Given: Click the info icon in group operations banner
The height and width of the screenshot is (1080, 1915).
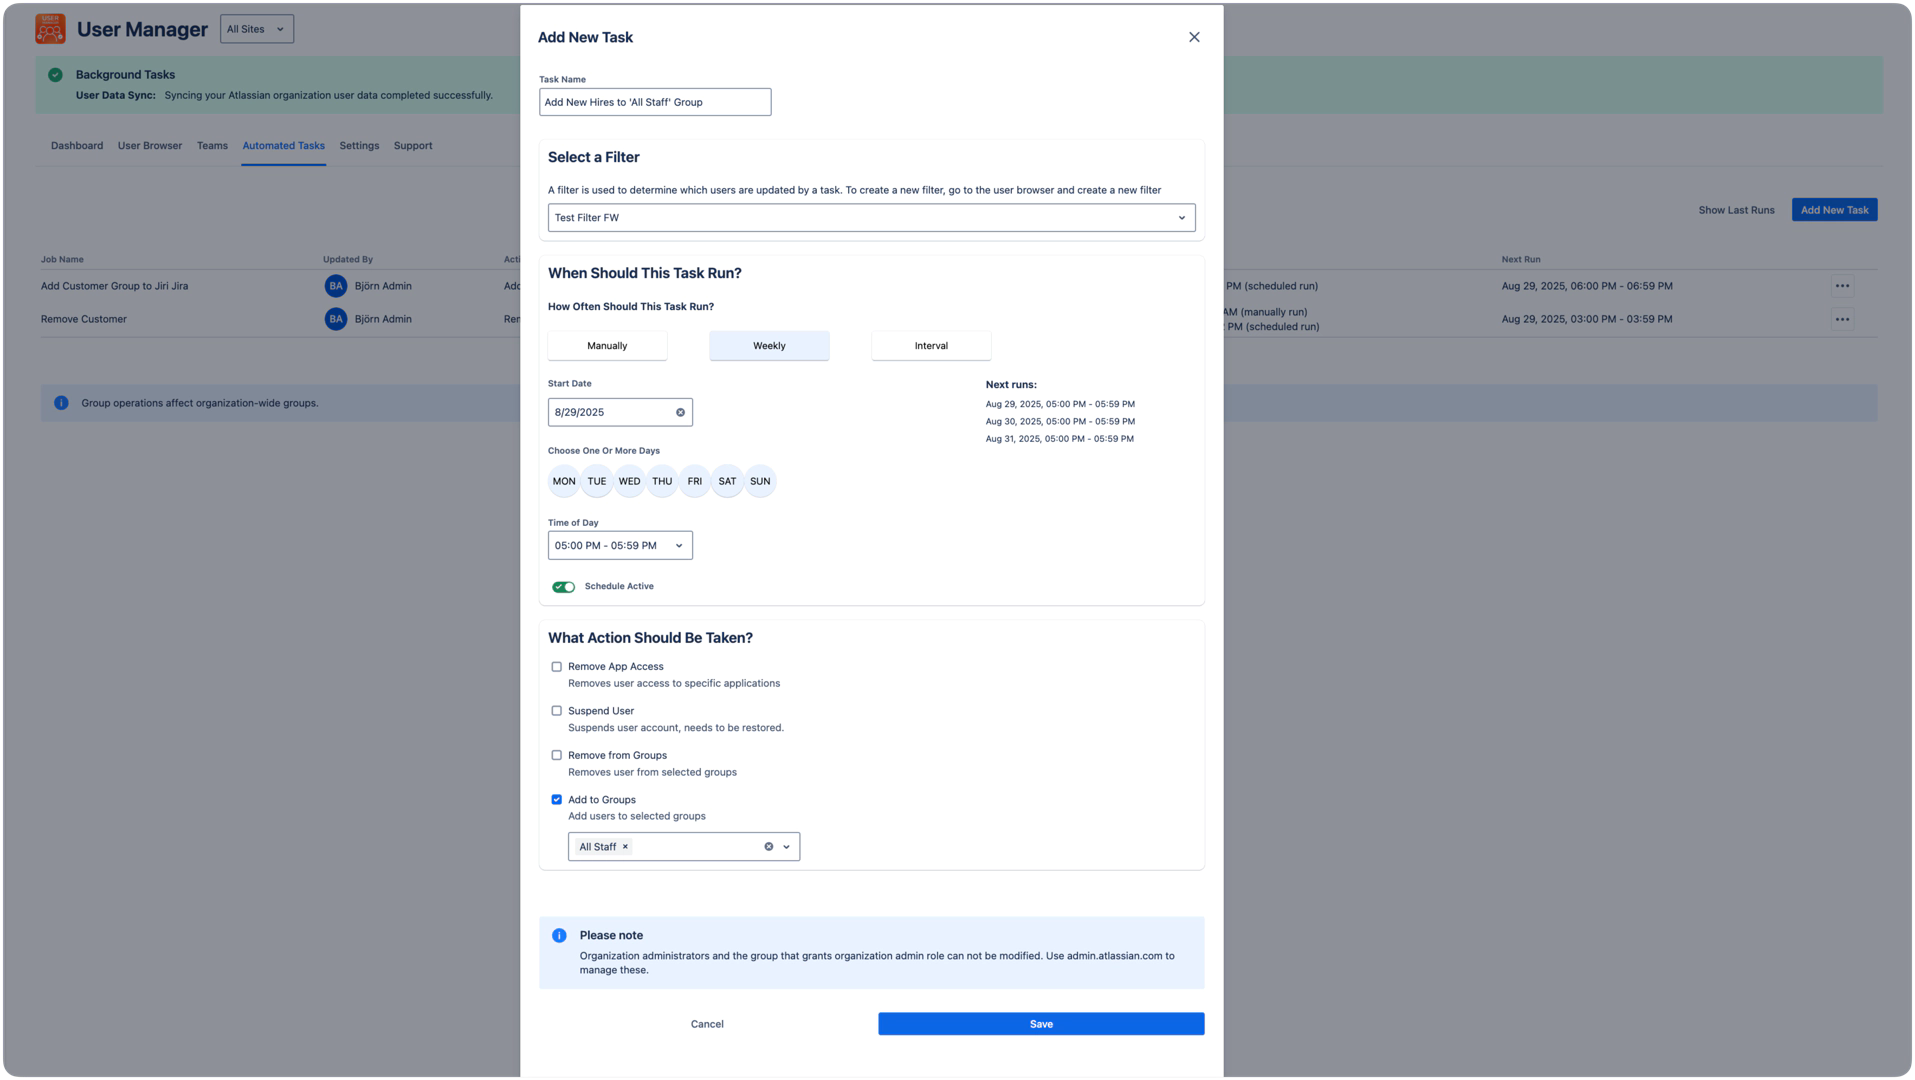Looking at the screenshot, I should [x=61, y=402].
